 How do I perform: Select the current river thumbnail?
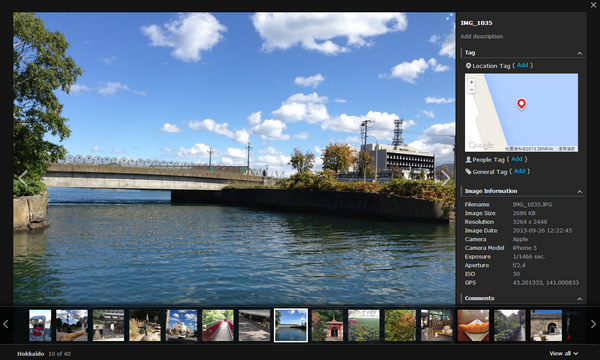291,326
